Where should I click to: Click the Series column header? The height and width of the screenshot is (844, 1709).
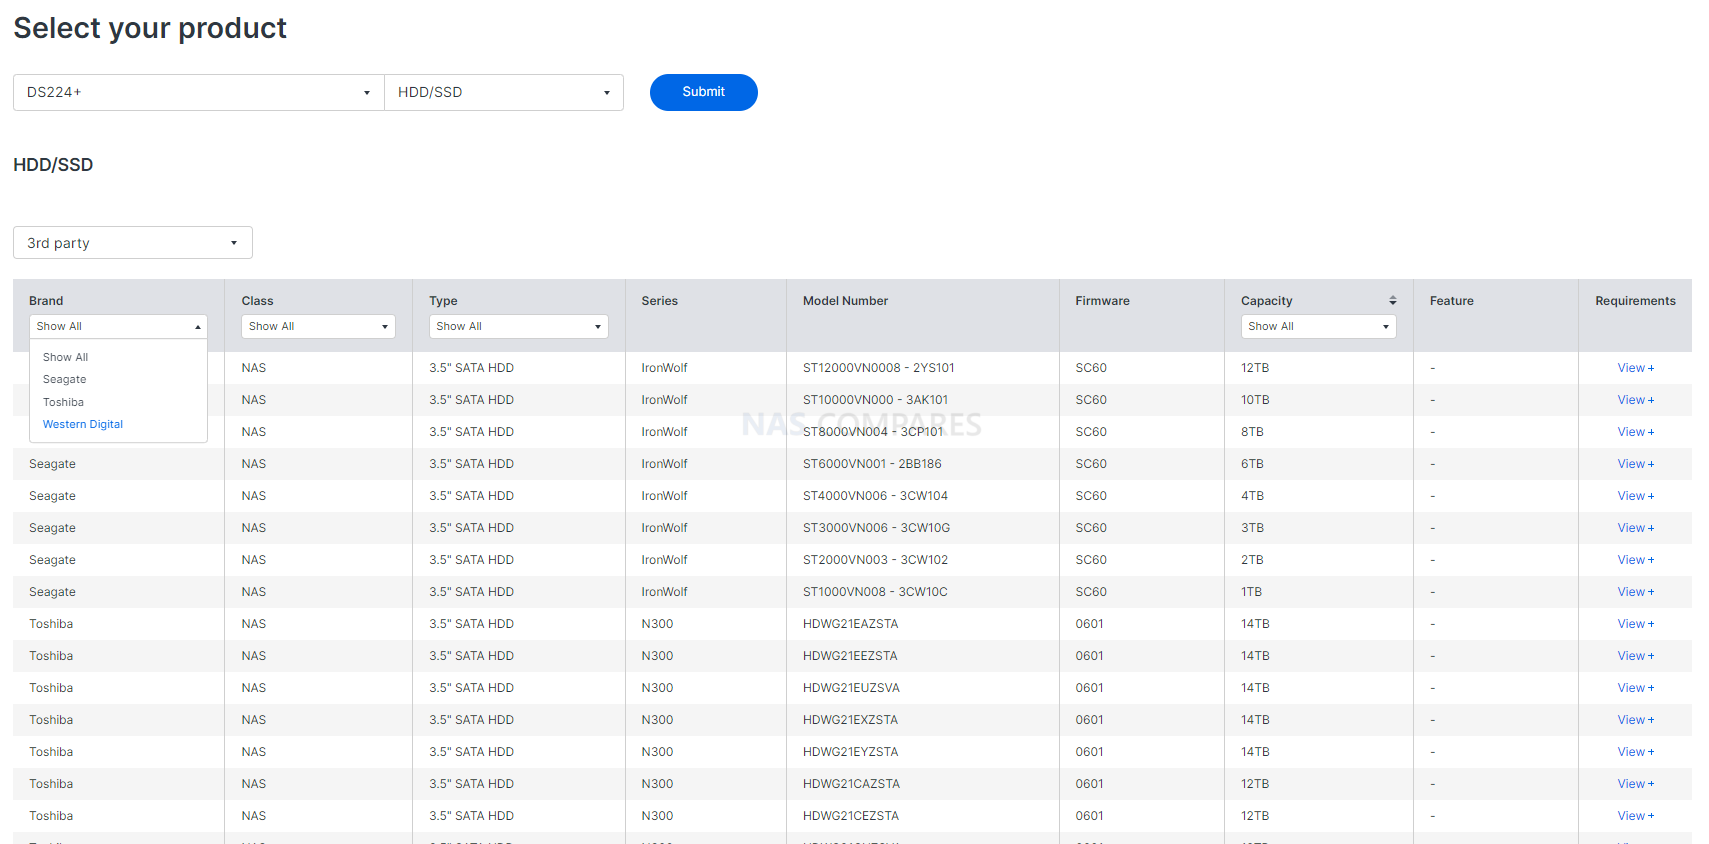coord(659,301)
